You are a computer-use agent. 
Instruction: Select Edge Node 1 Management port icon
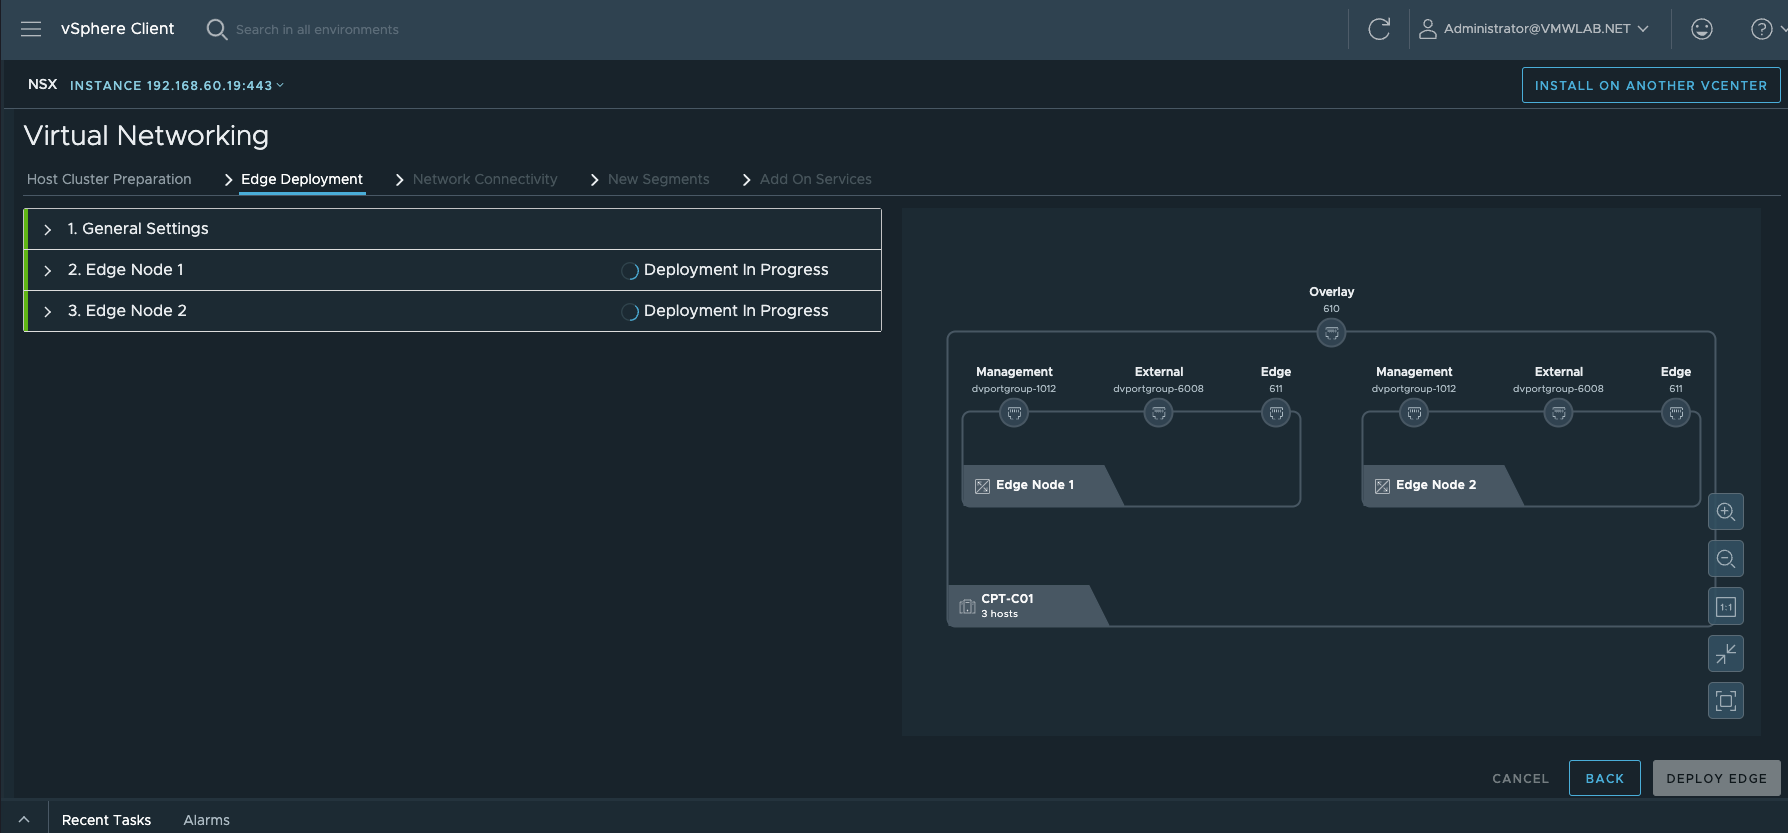[x=1014, y=412]
